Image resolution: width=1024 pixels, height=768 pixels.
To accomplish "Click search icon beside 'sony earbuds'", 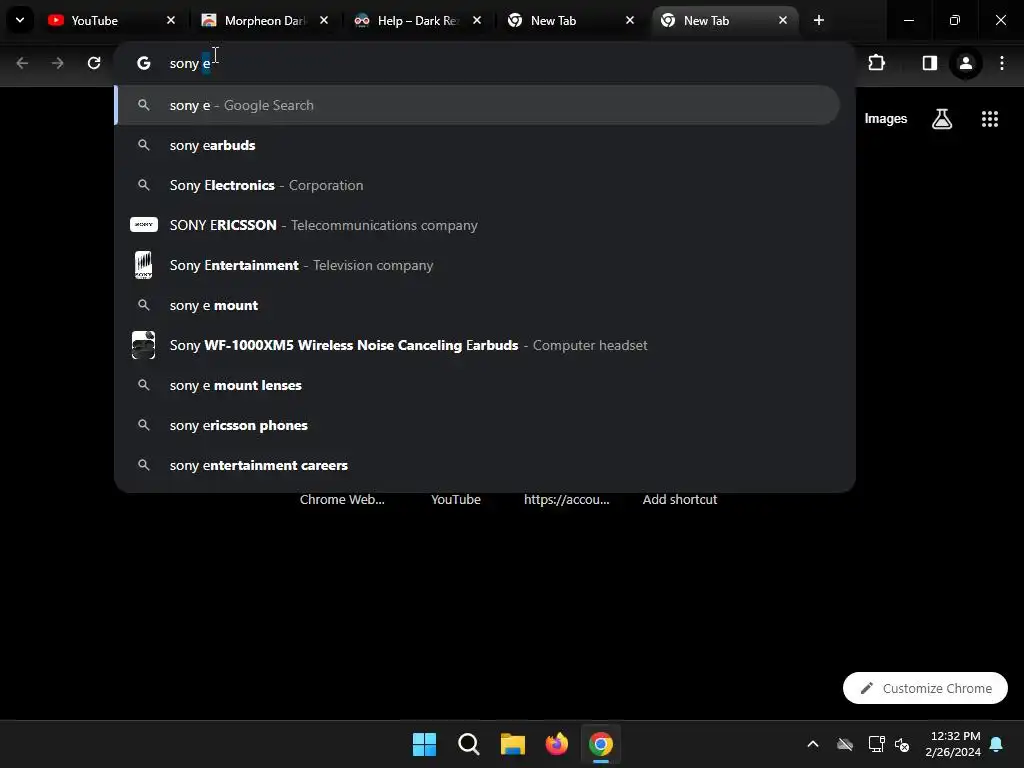I will pos(144,145).
